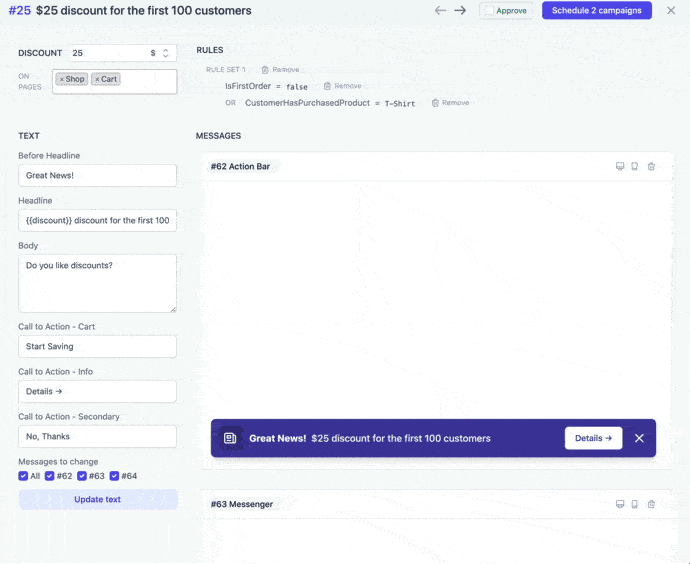Edit the Headline text field
Screen dimensions: 690x564
coord(97,220)
